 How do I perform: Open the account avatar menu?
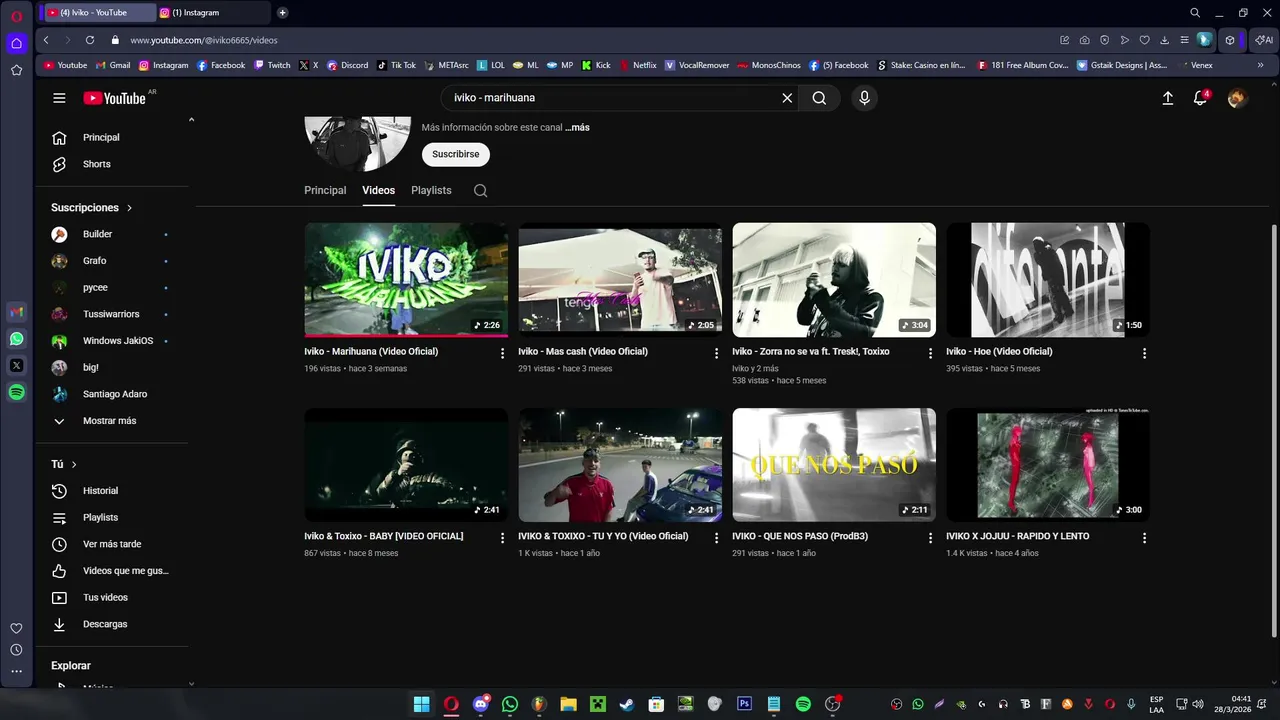pyautogui.click(x=1237, y=98)
